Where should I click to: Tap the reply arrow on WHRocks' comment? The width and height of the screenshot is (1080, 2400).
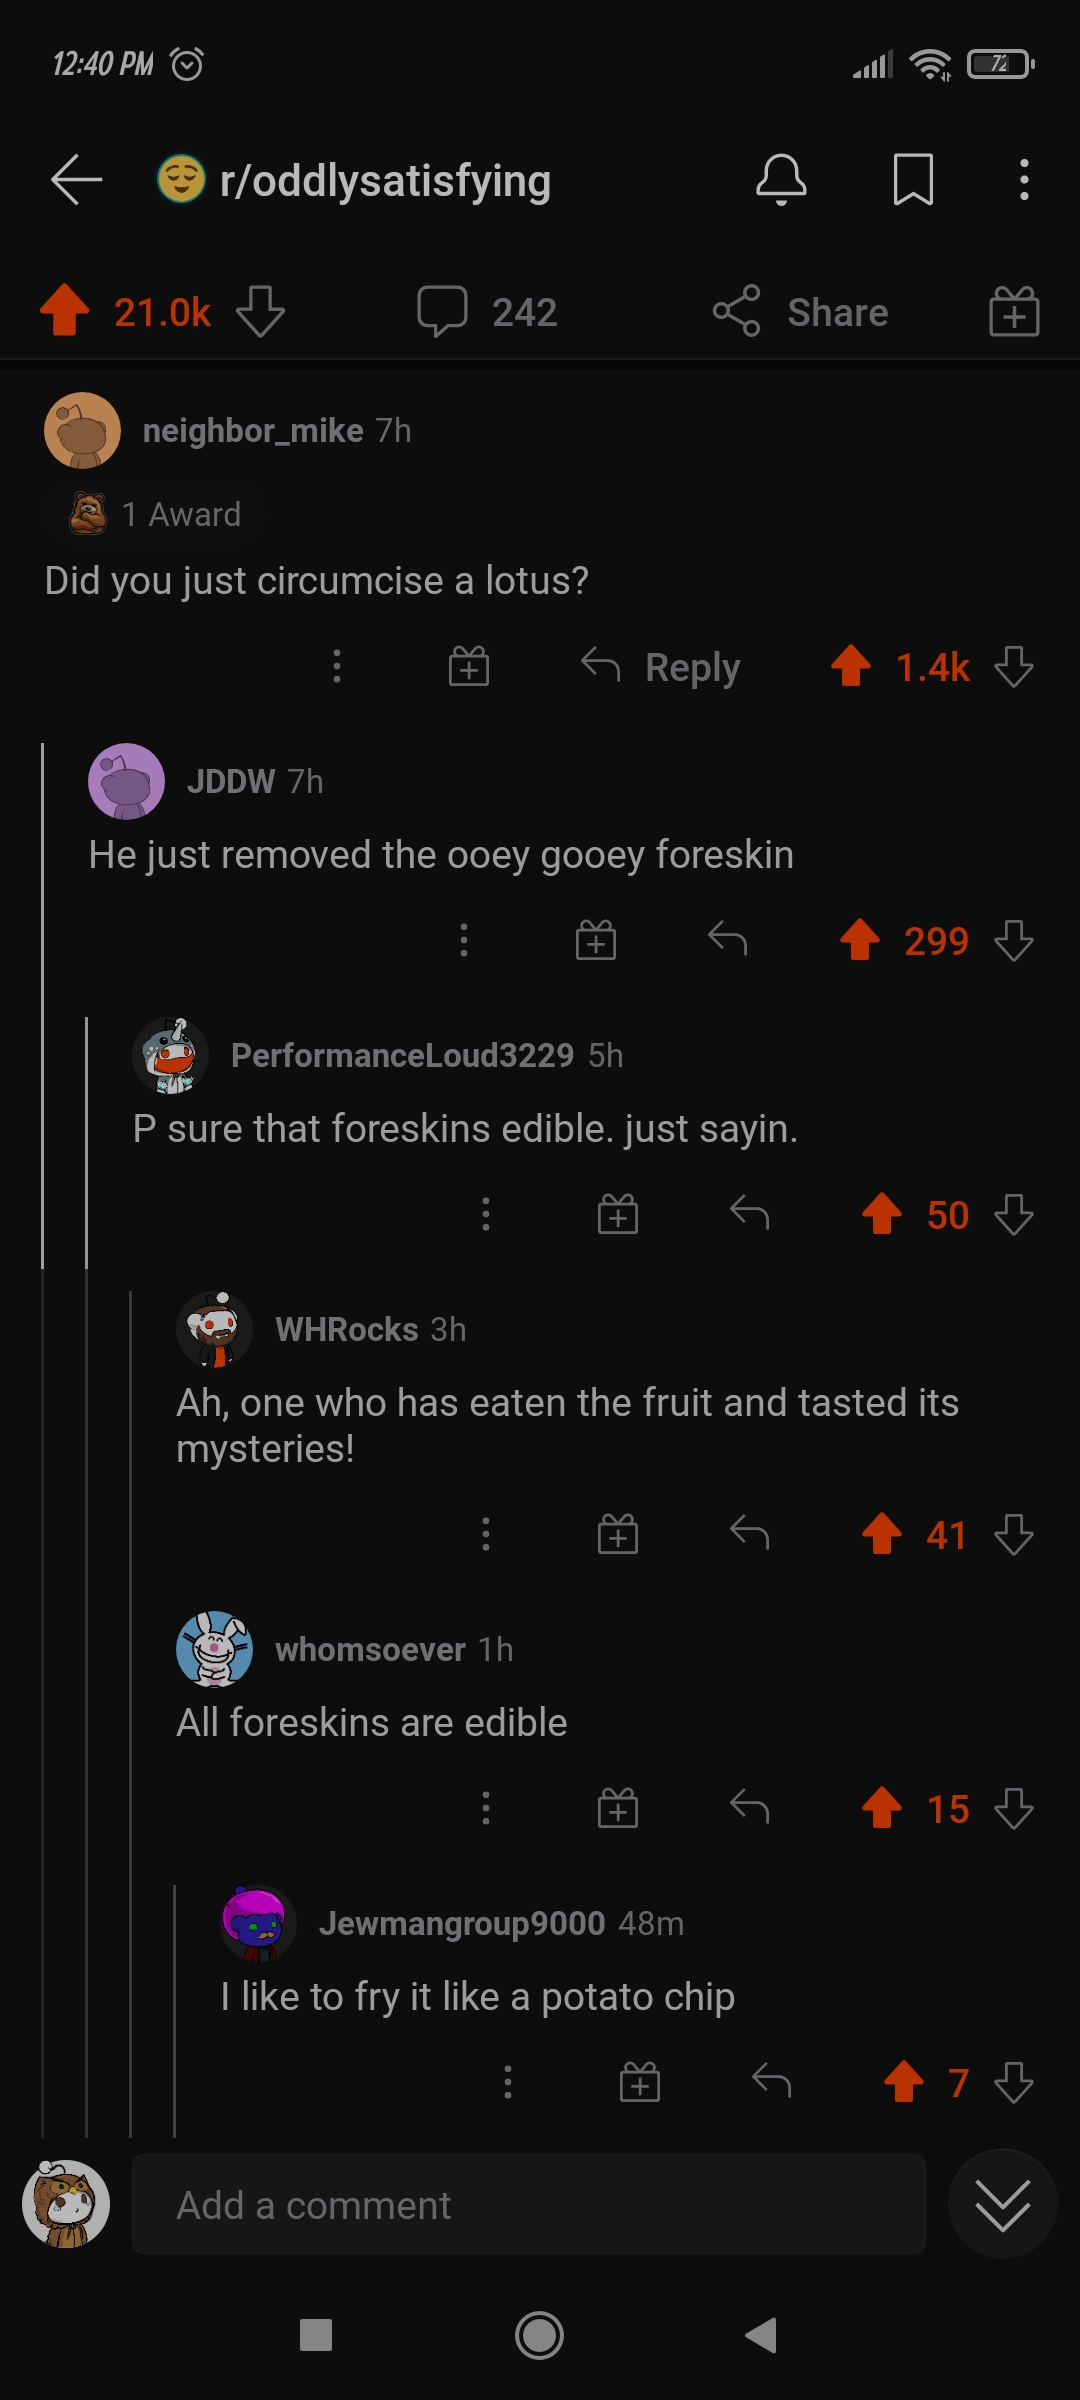click(746, 1535)
